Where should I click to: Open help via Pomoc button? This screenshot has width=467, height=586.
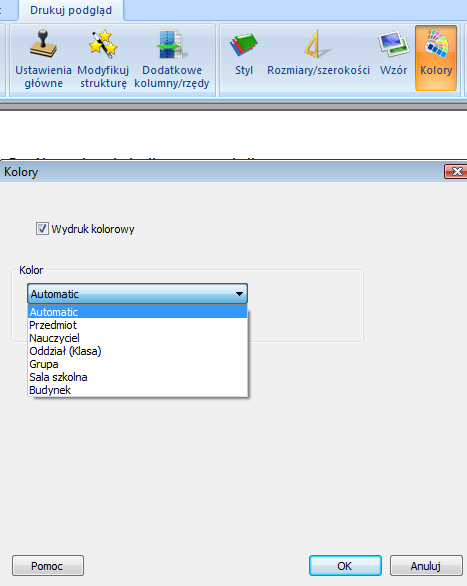[x=47, y=565]
